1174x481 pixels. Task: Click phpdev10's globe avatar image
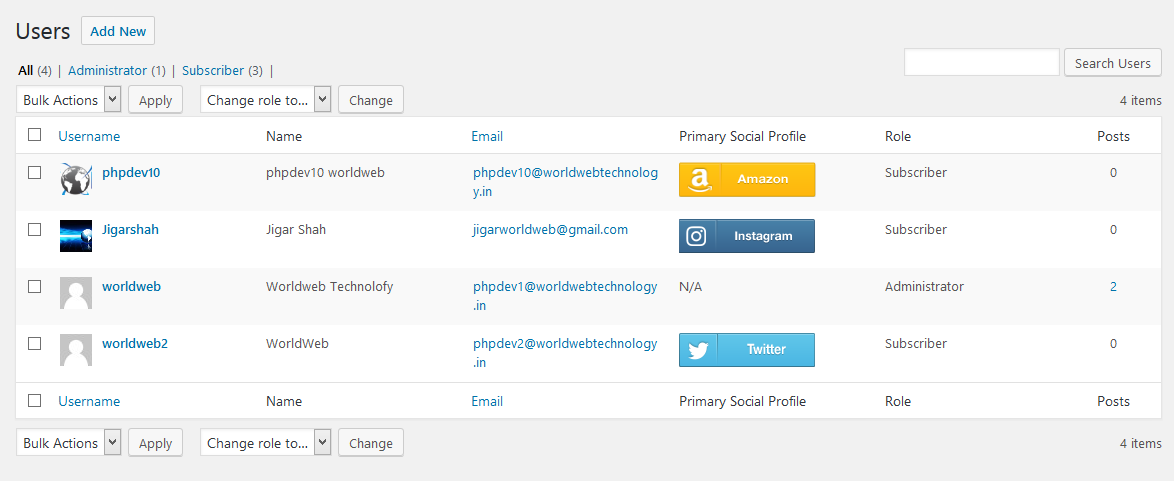click(76, 179)
